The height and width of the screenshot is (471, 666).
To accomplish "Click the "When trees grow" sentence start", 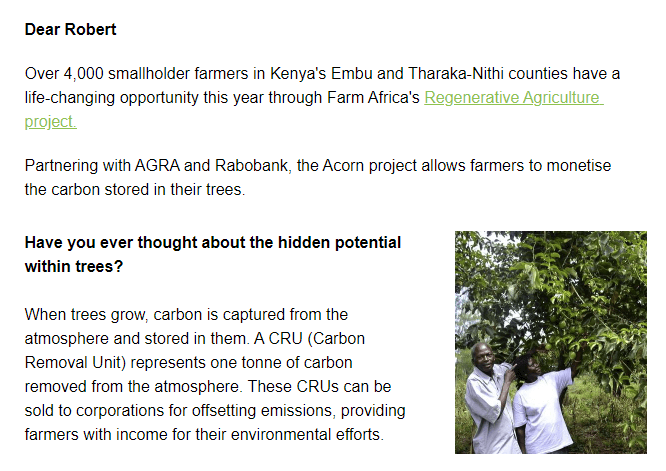I will click(x=84, y=314).
